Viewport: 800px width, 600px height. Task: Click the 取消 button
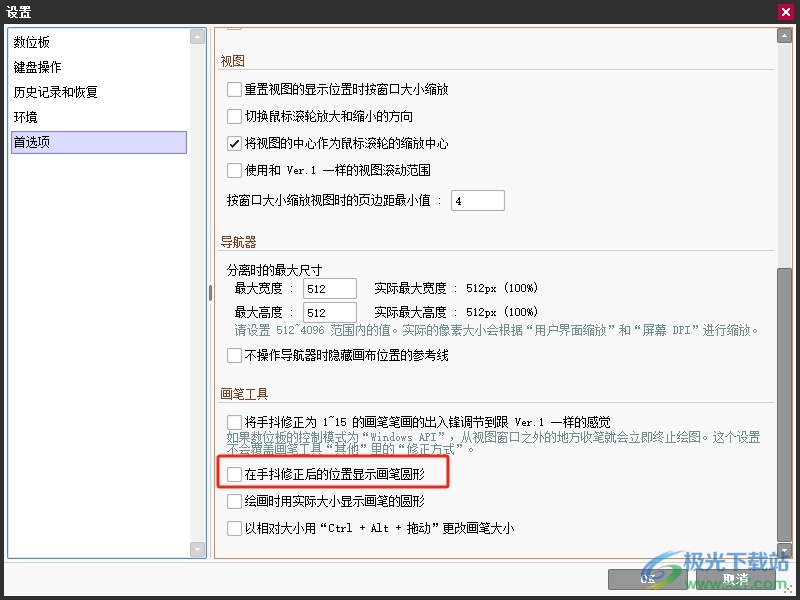tap(735, 579)
